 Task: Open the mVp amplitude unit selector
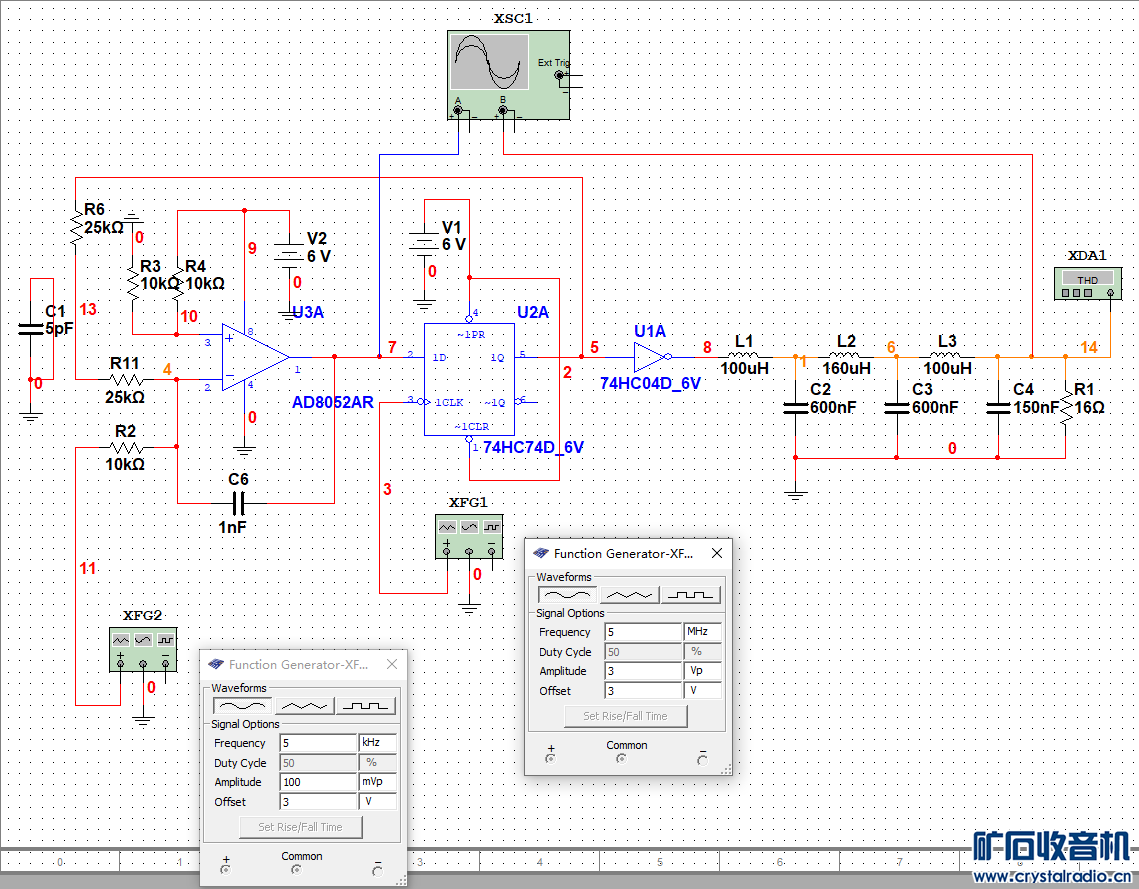378,782
